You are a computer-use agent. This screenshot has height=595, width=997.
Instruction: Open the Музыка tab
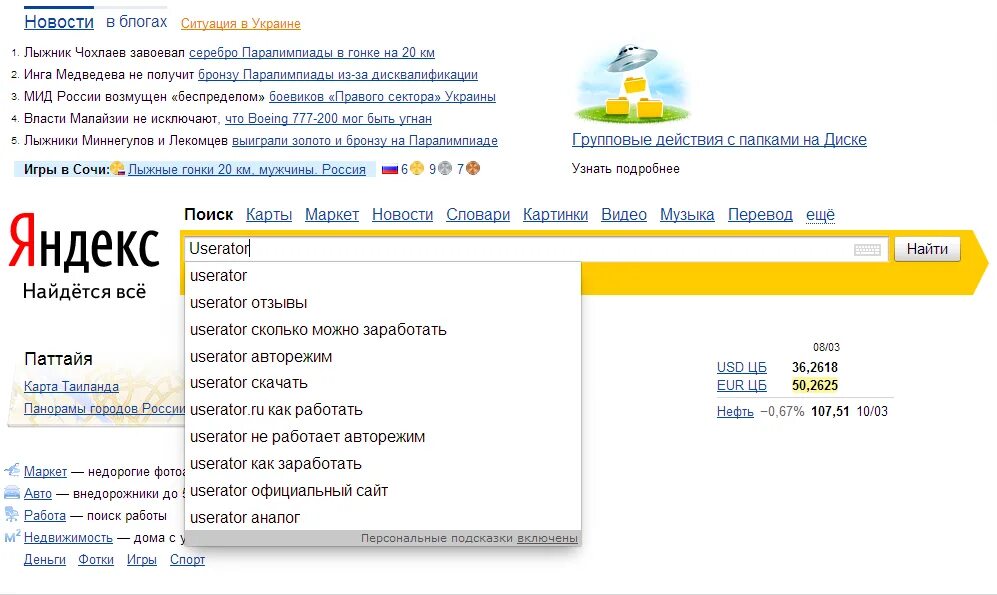(687, 215)
